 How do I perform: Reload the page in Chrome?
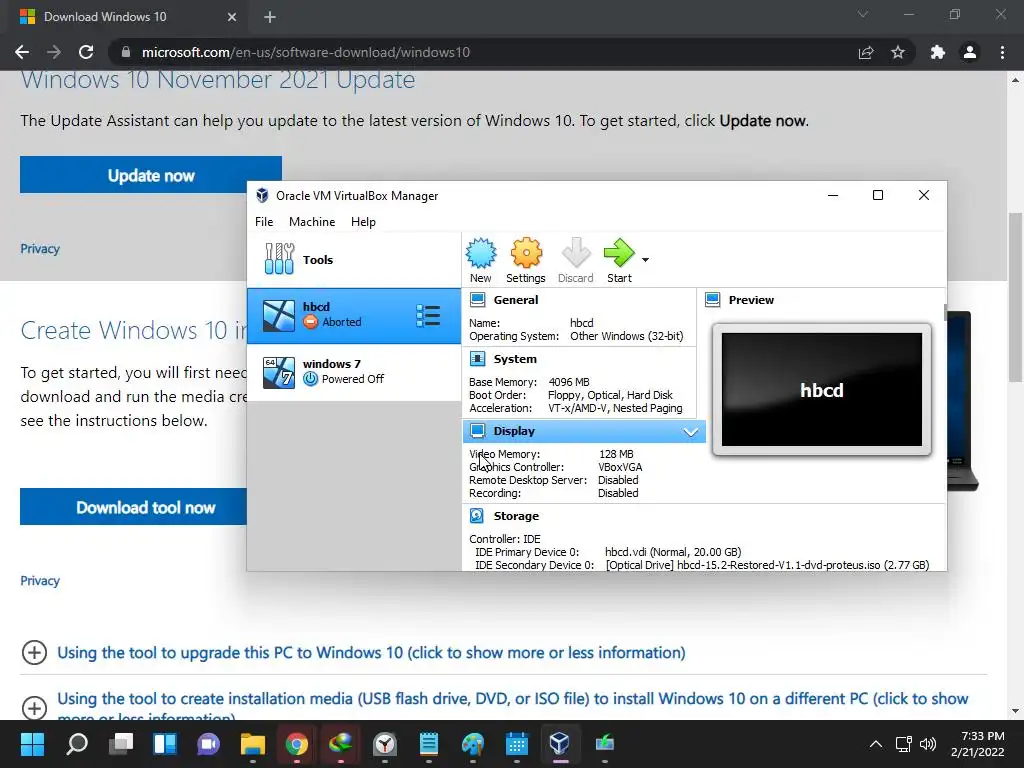pyautogui.click(x=86, y=52)
